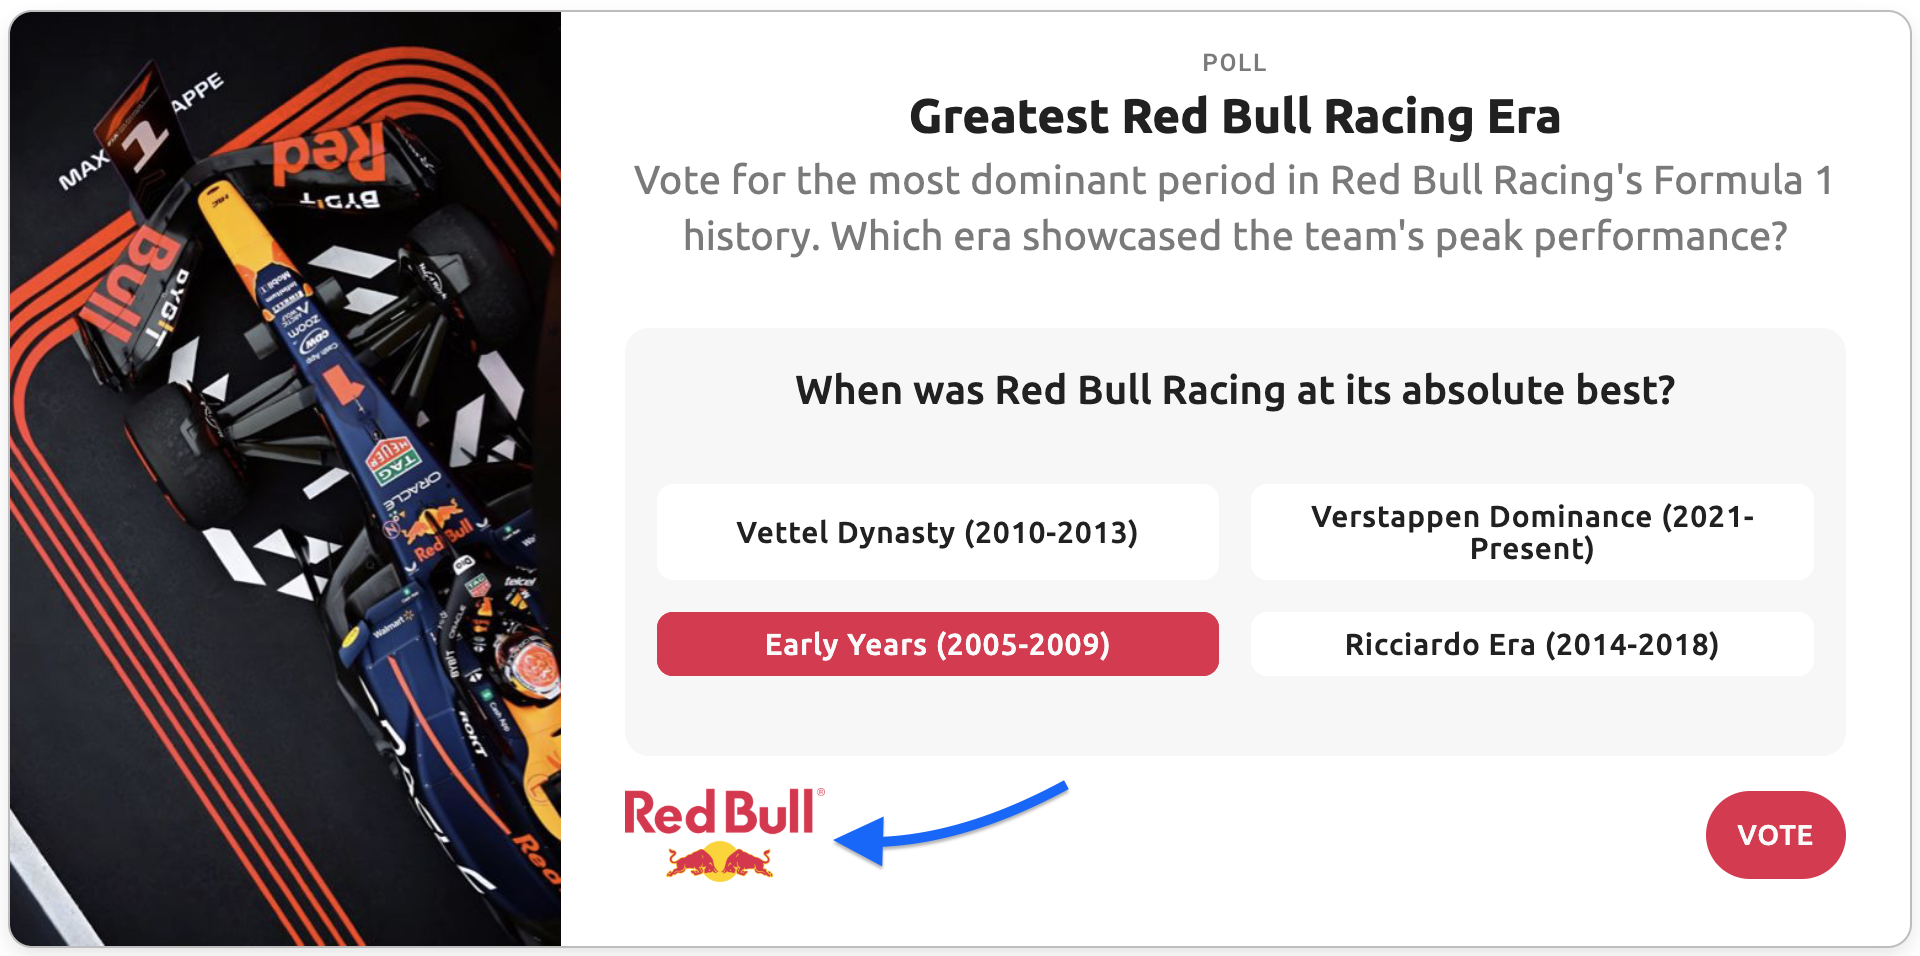The height and width of the screenshot is (956, 1920).
Task: Click the ORACLE sponsor text on the car
Action: pyautogui.click(x=412, y=492)
